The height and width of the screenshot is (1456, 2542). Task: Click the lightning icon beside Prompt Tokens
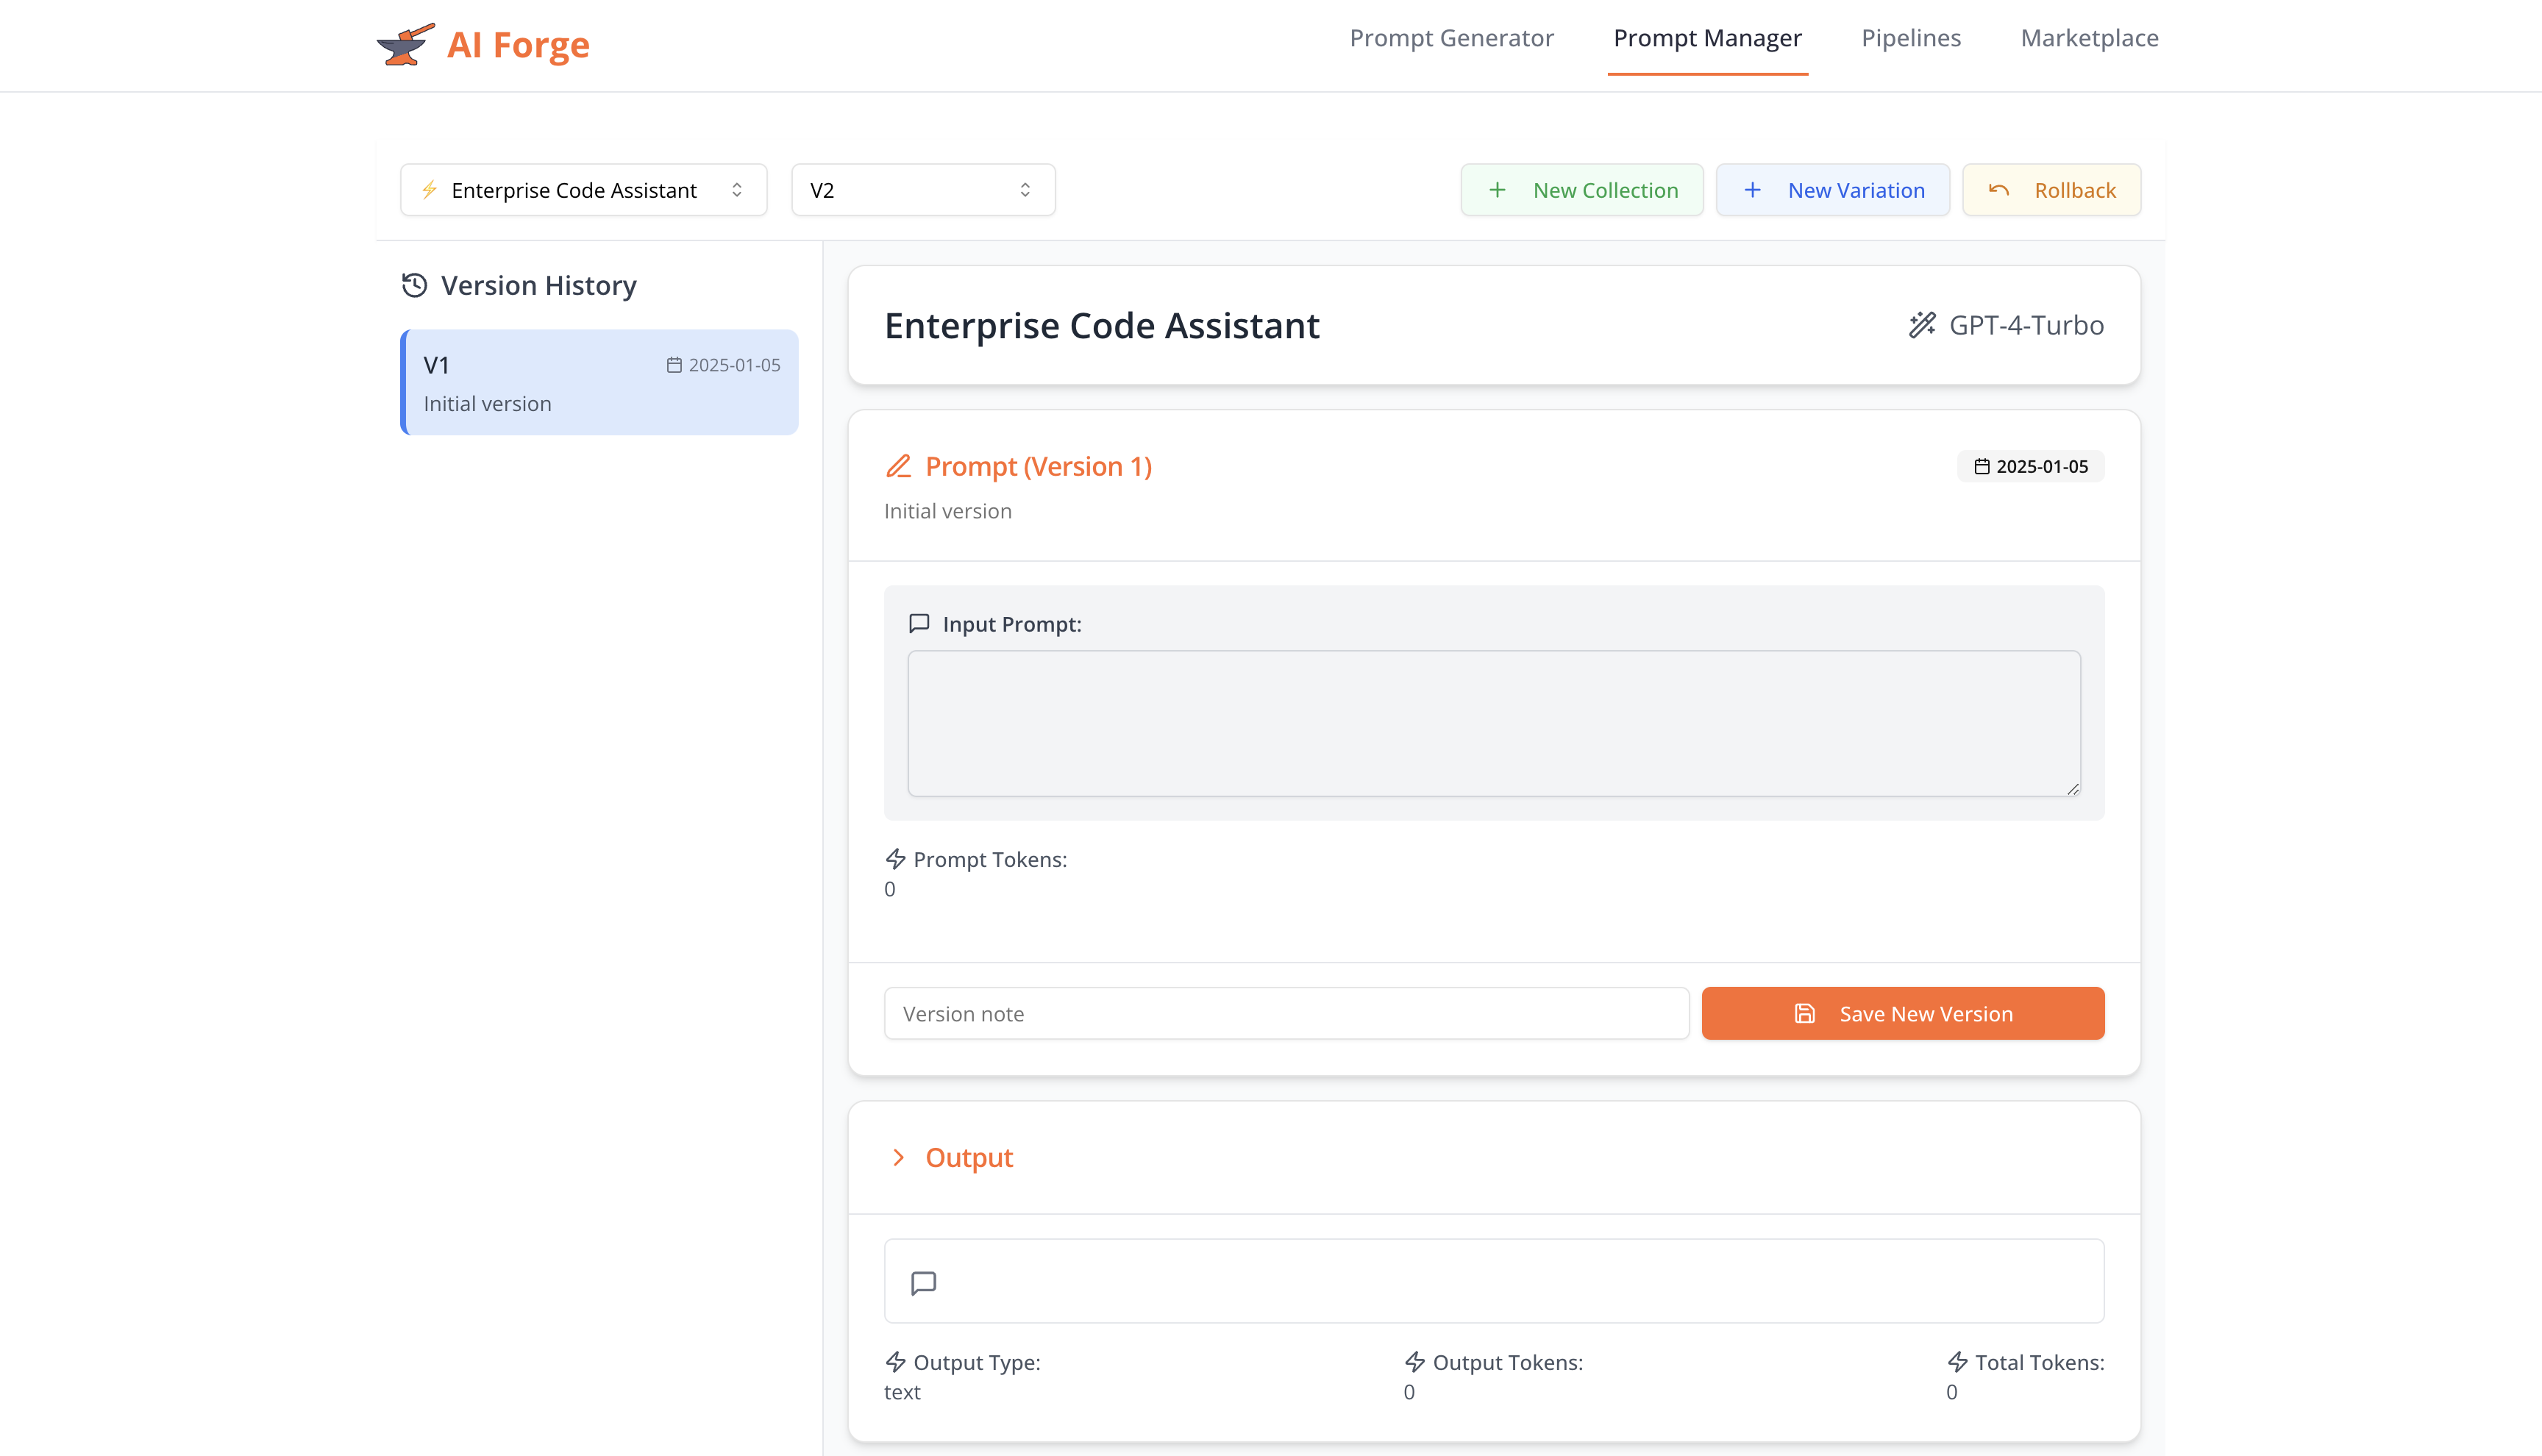tap(895, 859)
